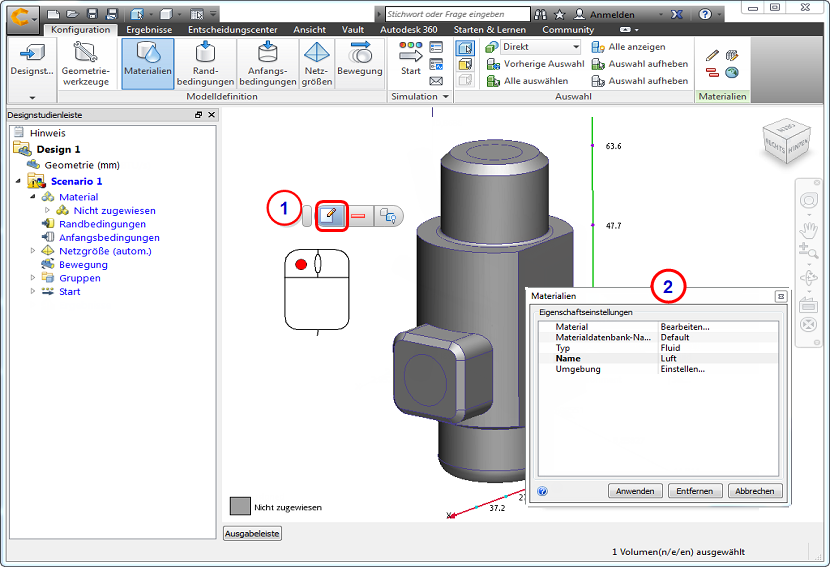Click the New file icon in quick access
The height and width of the screenshot is (567, 830).
pyautogui.click(x=53, y=14)
